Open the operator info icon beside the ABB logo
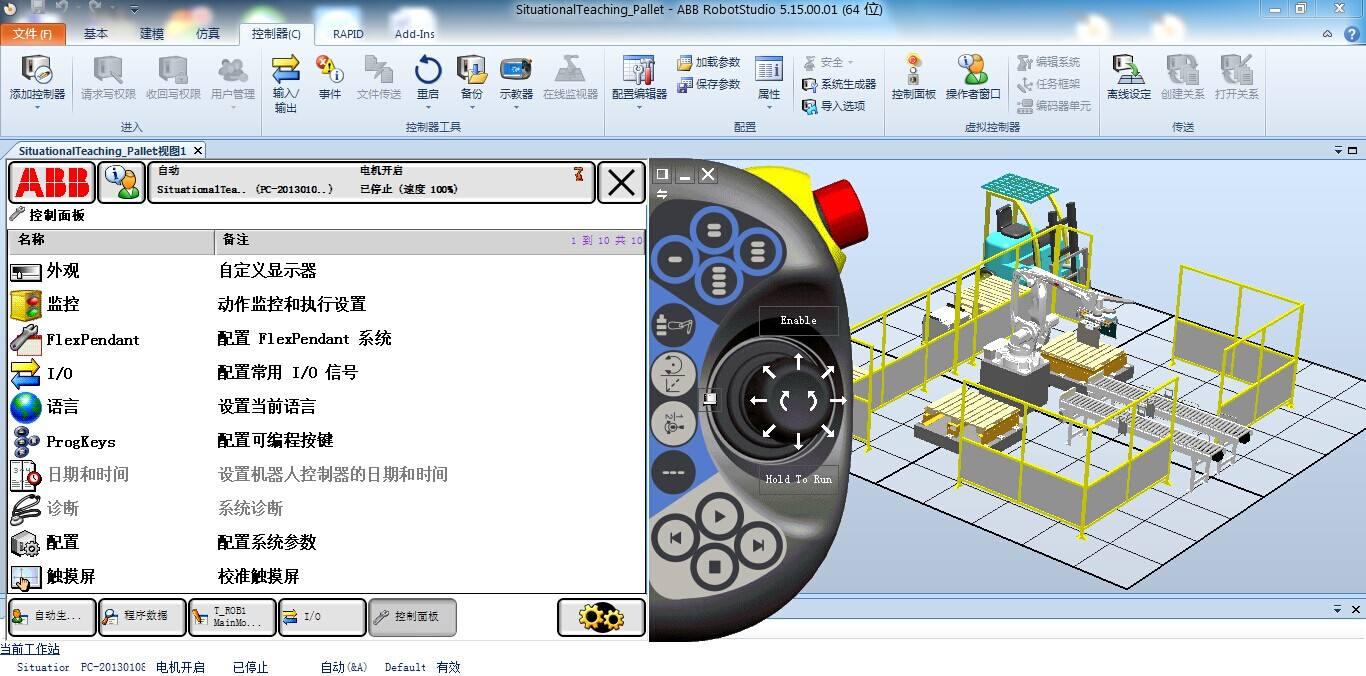This screenshot has width=1366, height=676. pyautogui.click(x=121, y=183)
